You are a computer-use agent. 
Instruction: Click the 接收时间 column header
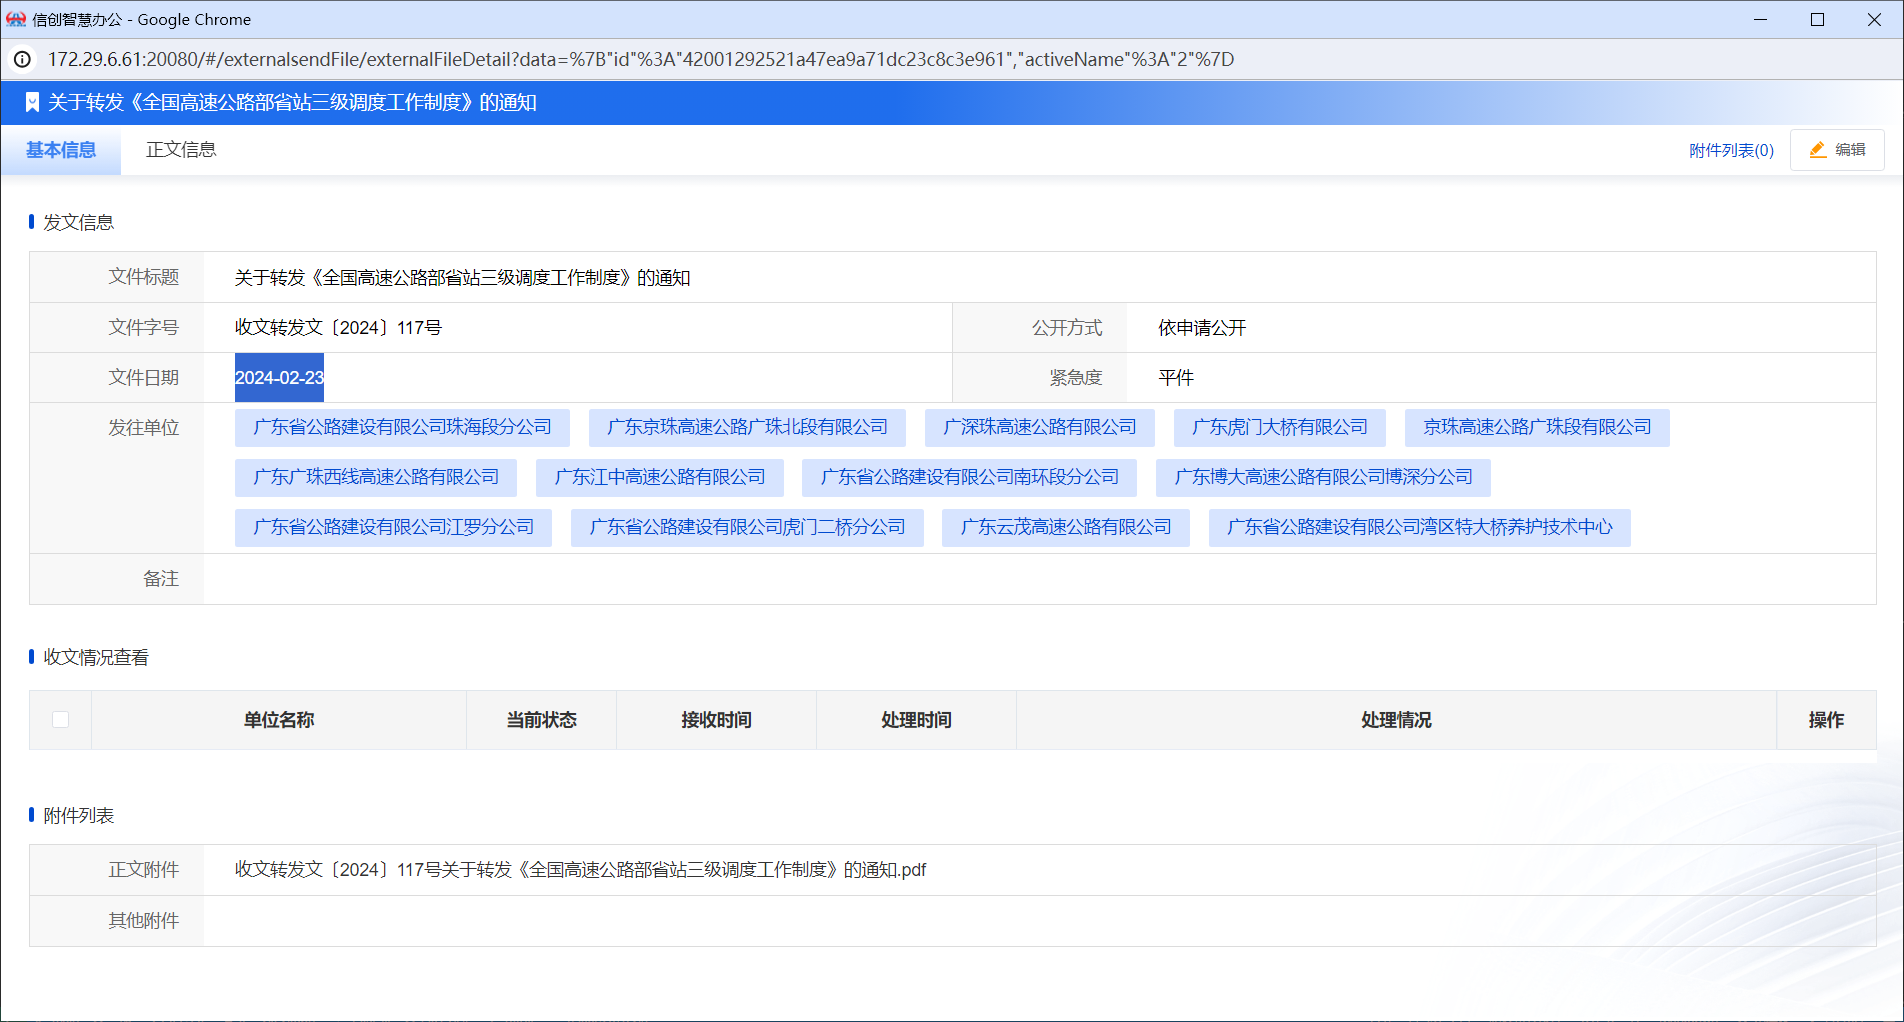716,720
